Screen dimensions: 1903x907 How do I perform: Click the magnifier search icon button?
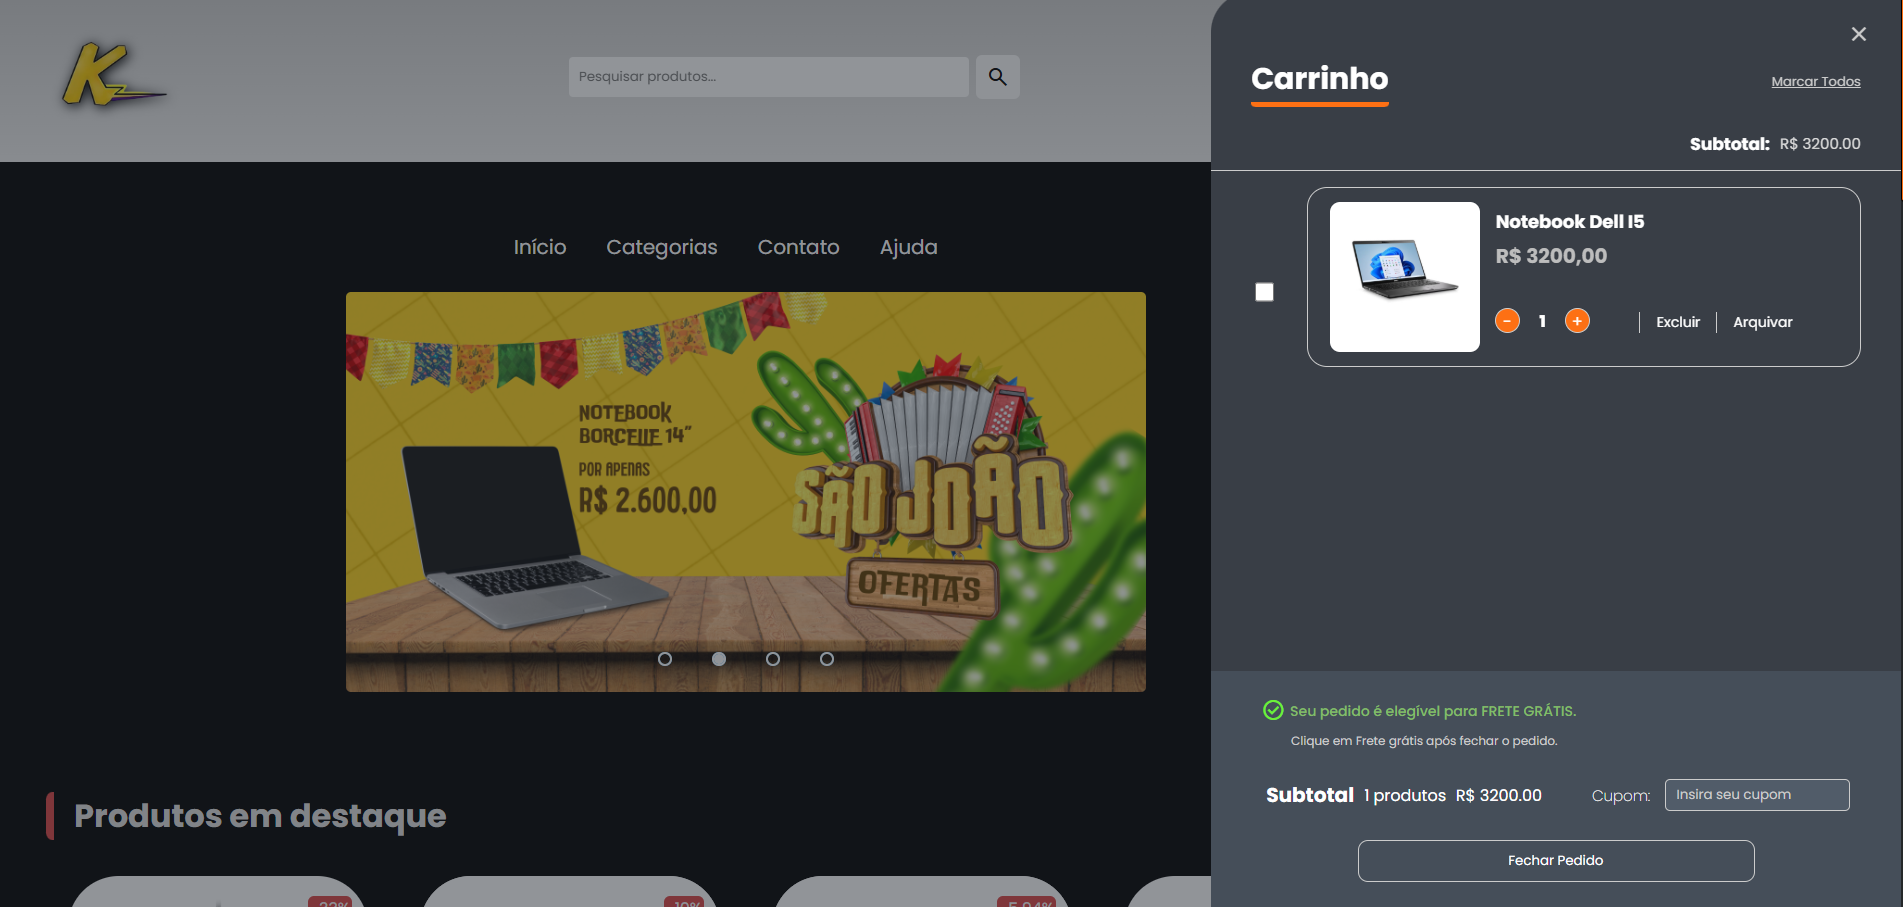click(x=997, y=77)
